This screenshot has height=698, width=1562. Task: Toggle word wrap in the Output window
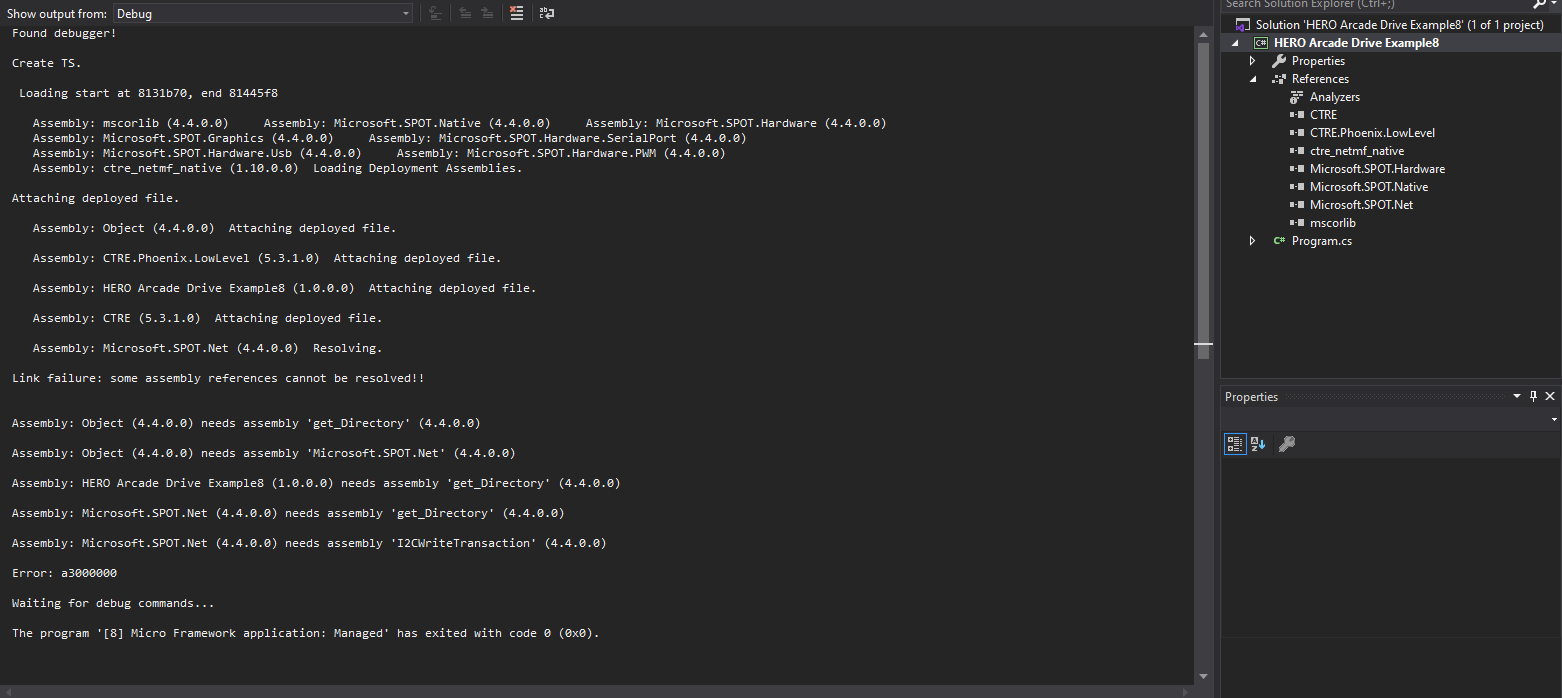point(546,13)
